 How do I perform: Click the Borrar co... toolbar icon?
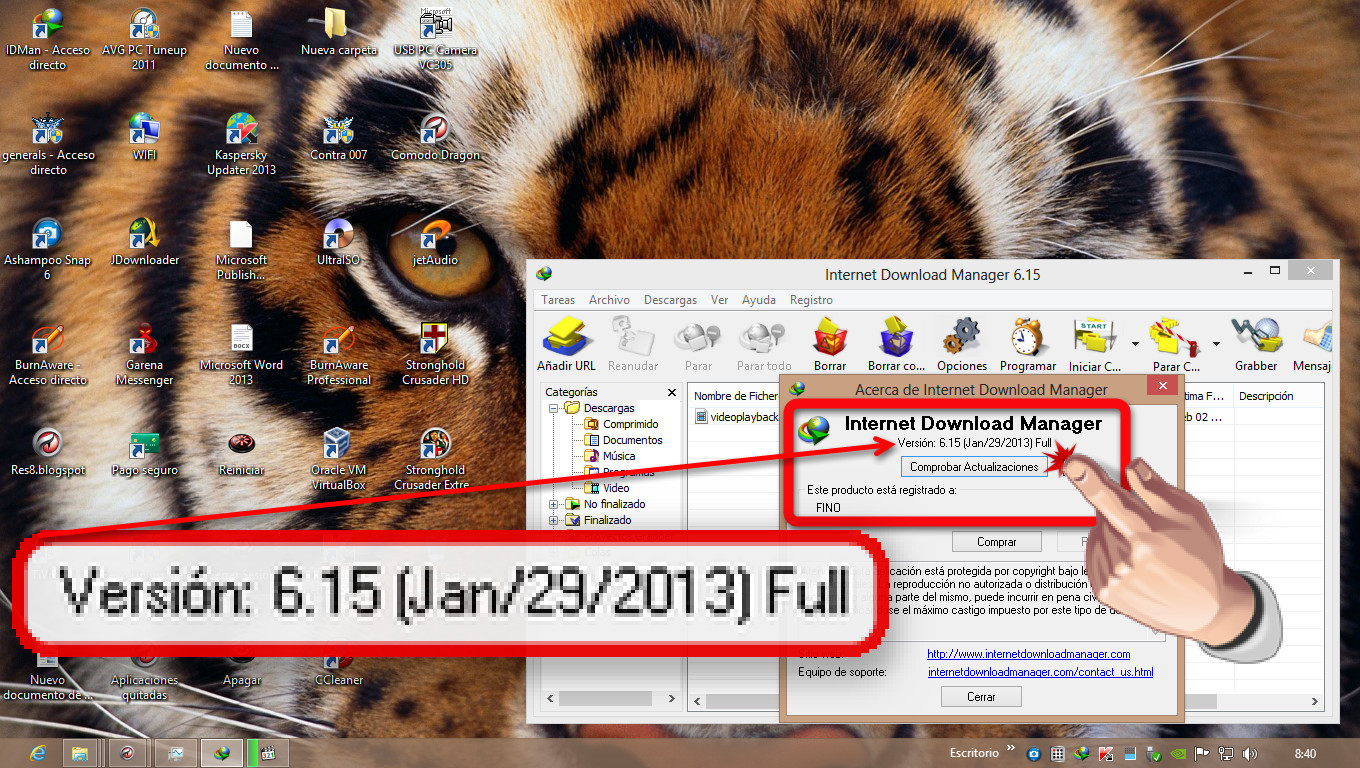click(896, 345)
